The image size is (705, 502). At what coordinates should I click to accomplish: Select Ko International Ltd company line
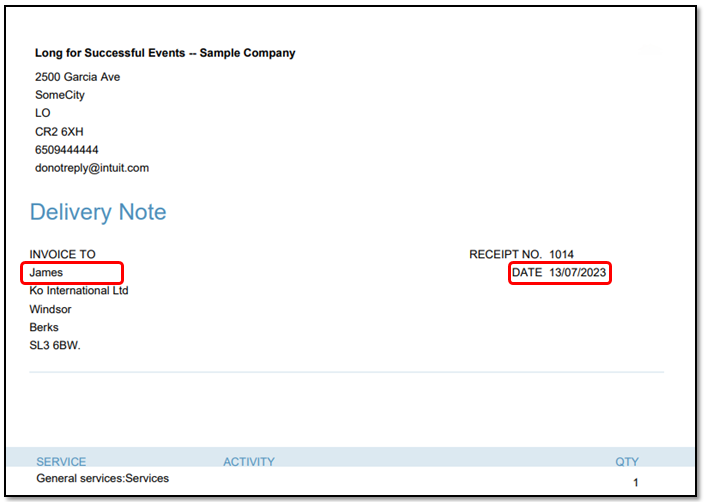coord(79,290)
